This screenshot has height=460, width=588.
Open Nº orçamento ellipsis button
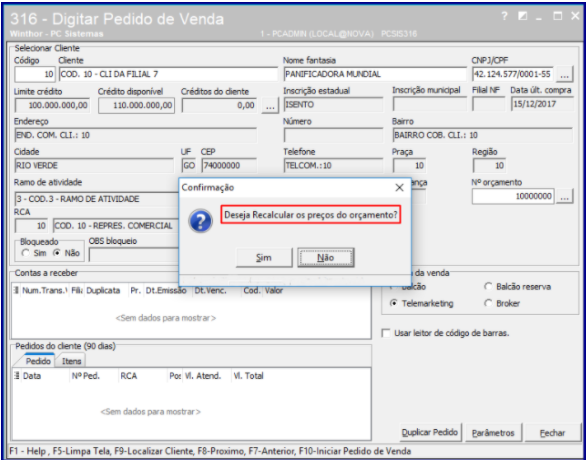pyautogui.click(x=564, y=196)
